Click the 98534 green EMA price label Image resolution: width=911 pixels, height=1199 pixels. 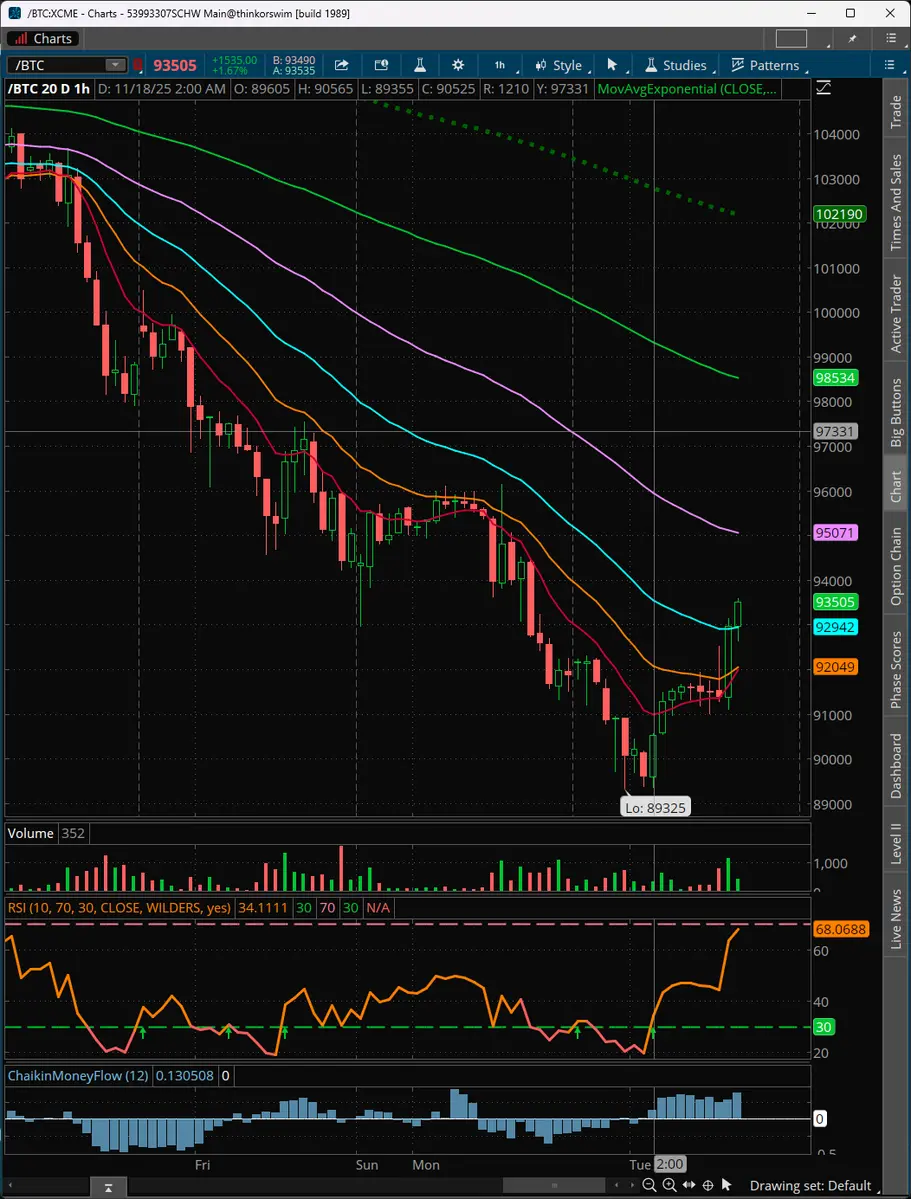click(835, 378)
